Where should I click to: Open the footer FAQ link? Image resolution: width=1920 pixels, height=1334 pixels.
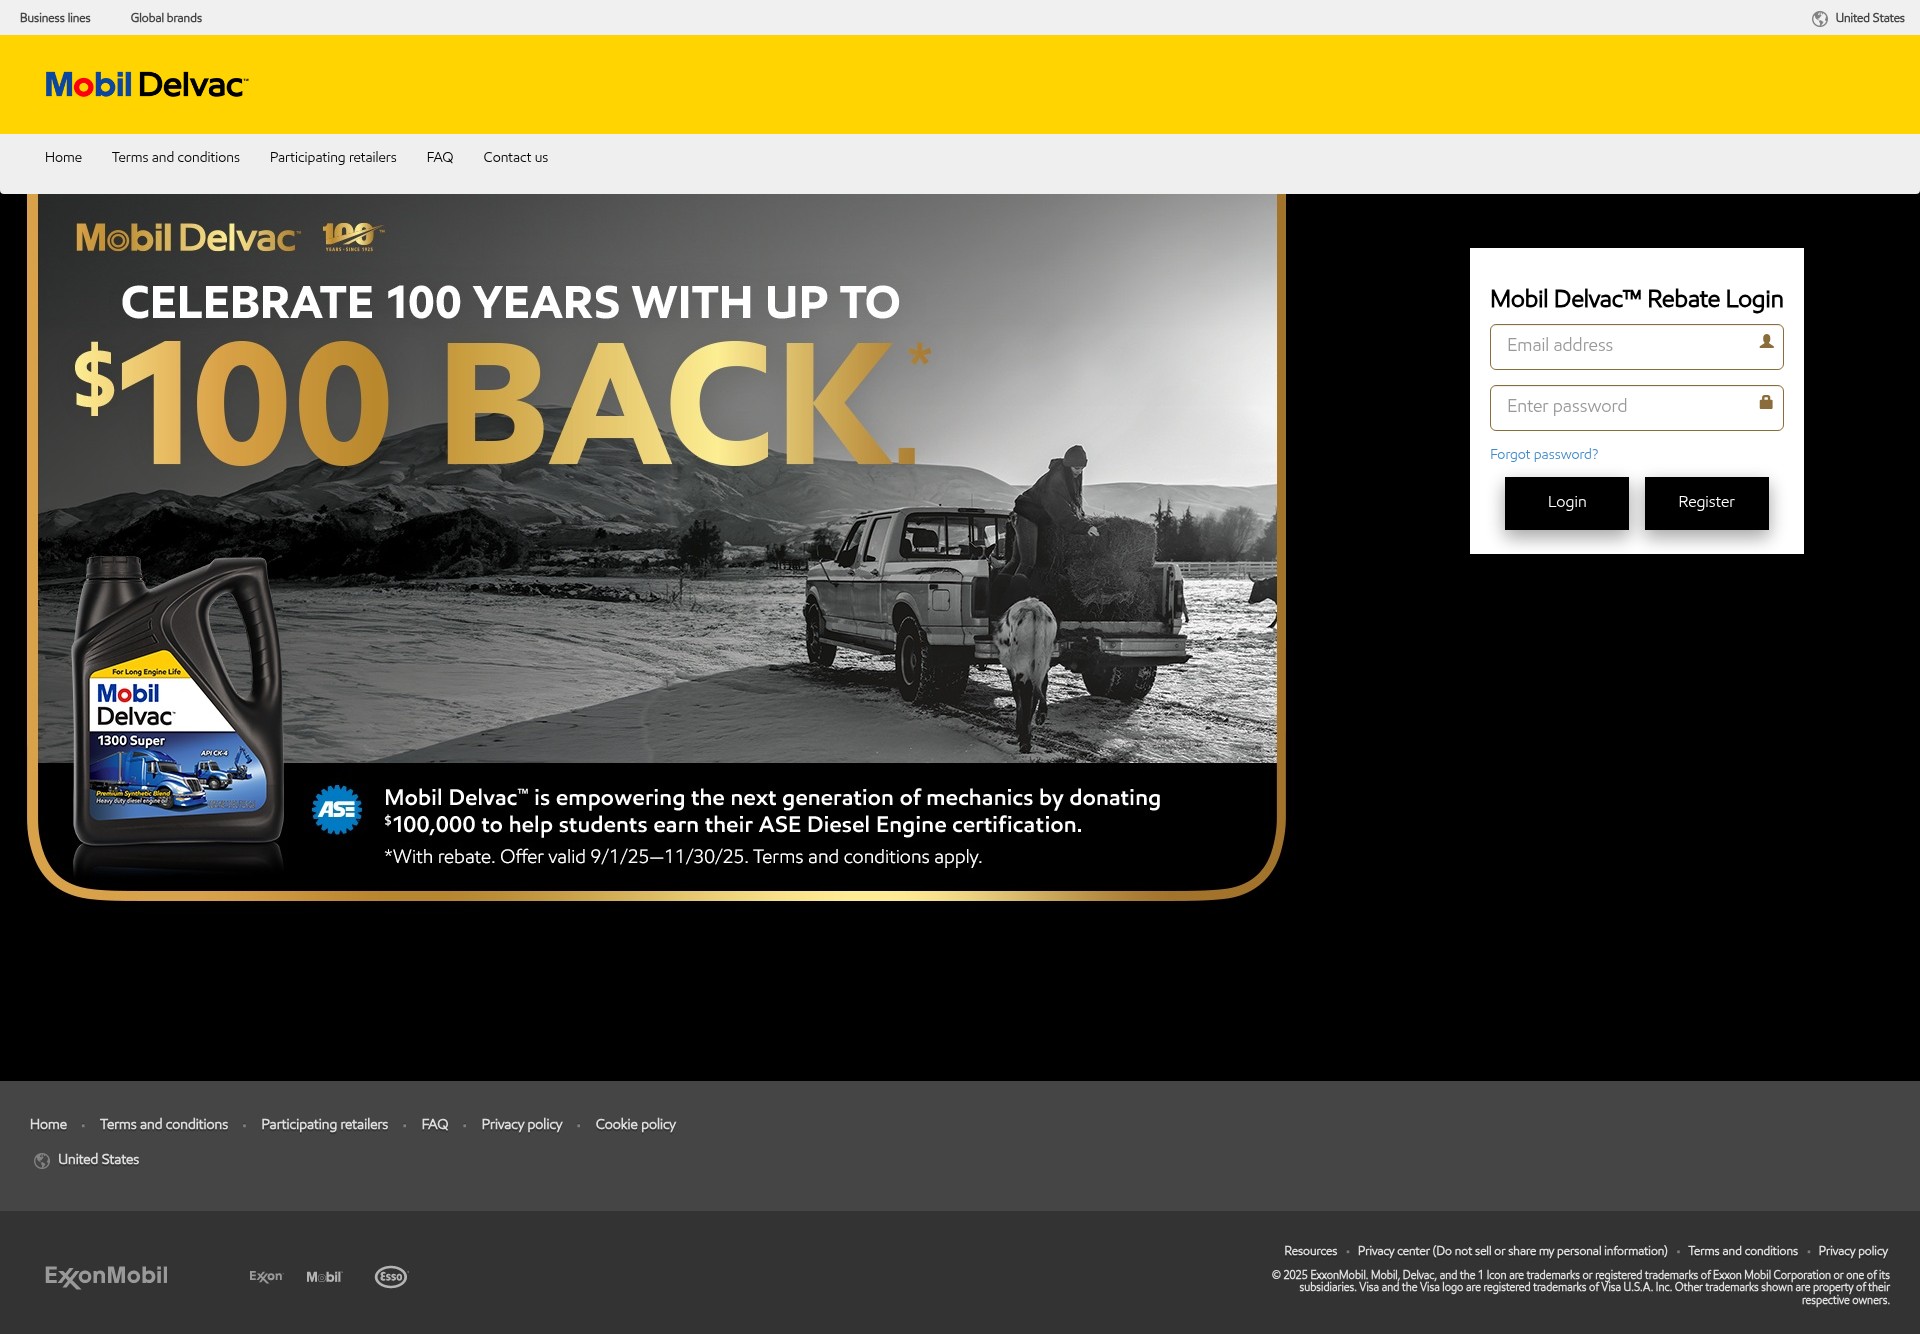pyautogui.click(x=435, y=1124)
